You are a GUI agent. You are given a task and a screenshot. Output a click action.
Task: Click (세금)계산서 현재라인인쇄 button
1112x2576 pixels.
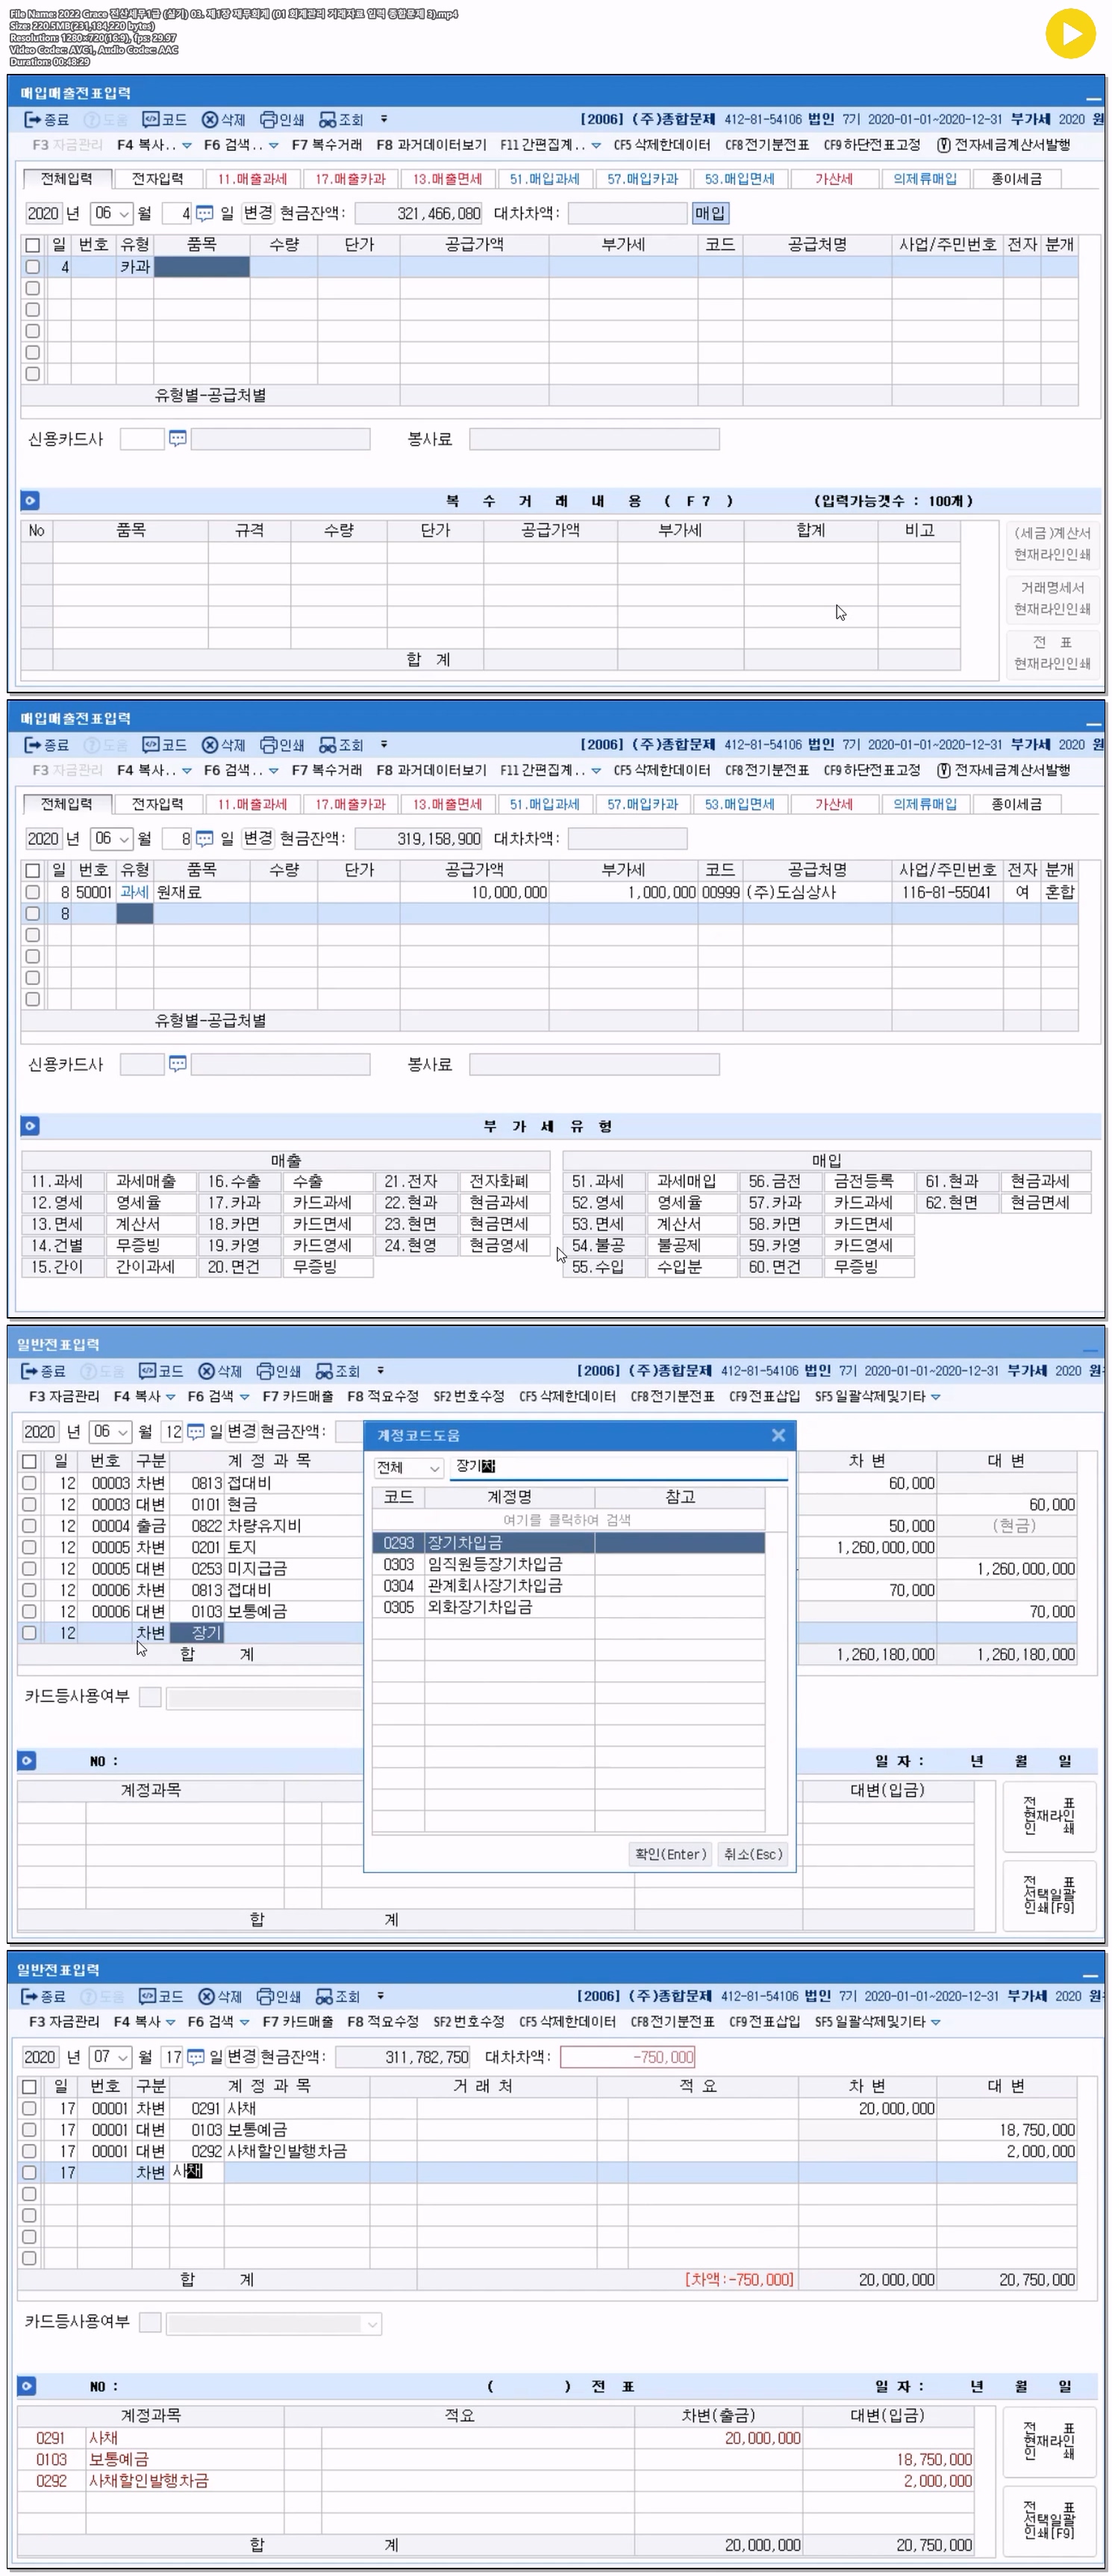1052,544
